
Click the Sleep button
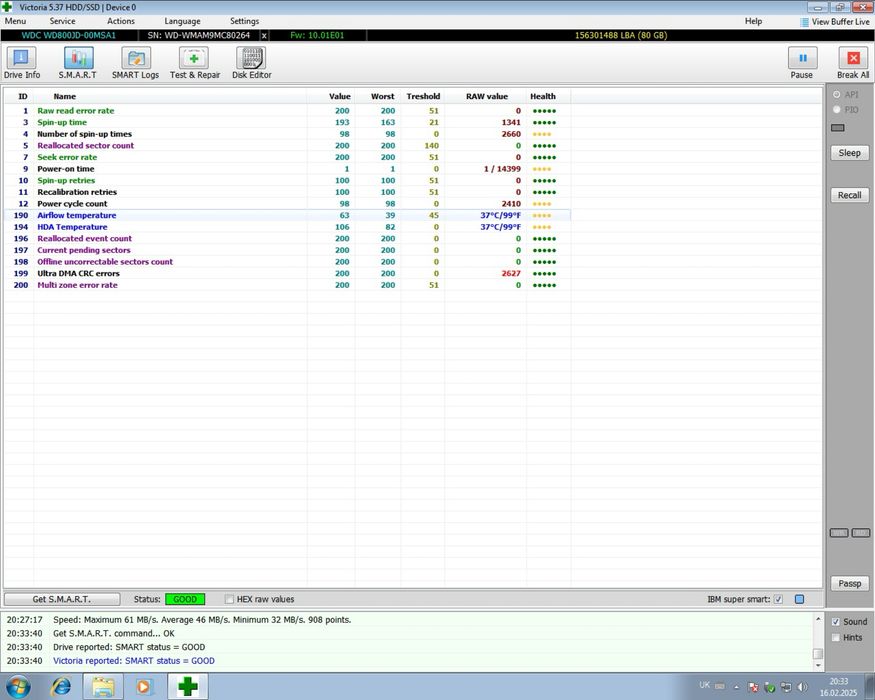[849, 153]
